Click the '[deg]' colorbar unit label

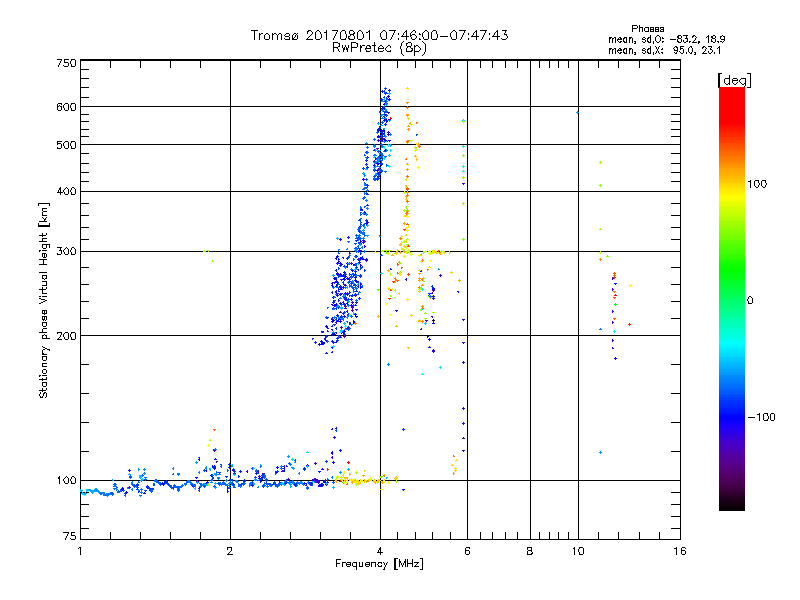click(734, 80)
